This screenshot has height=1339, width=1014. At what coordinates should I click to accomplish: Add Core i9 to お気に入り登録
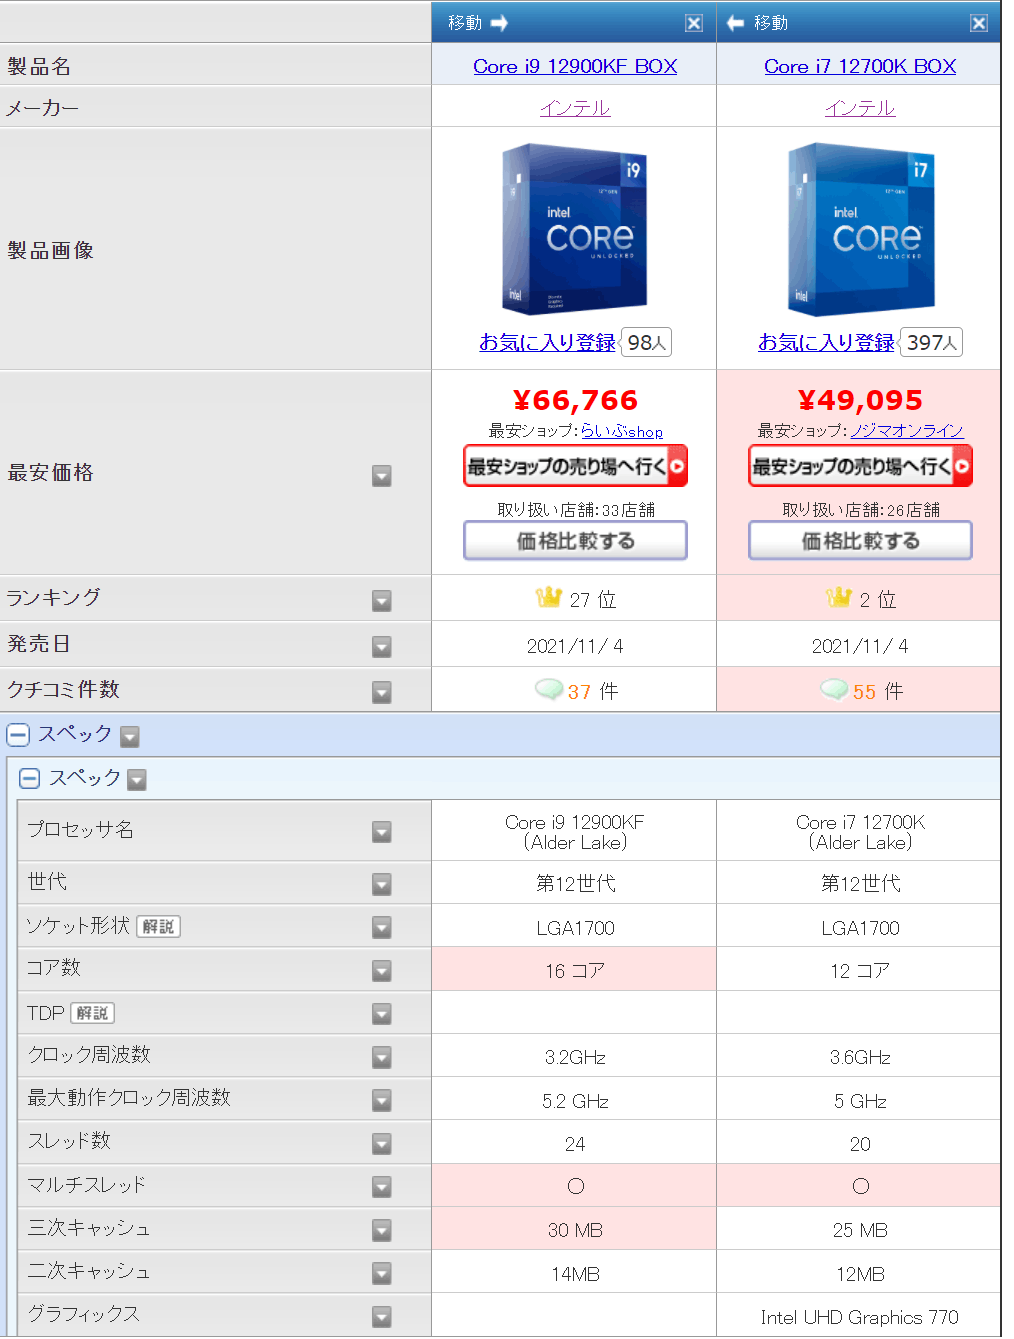pos(547,342)
